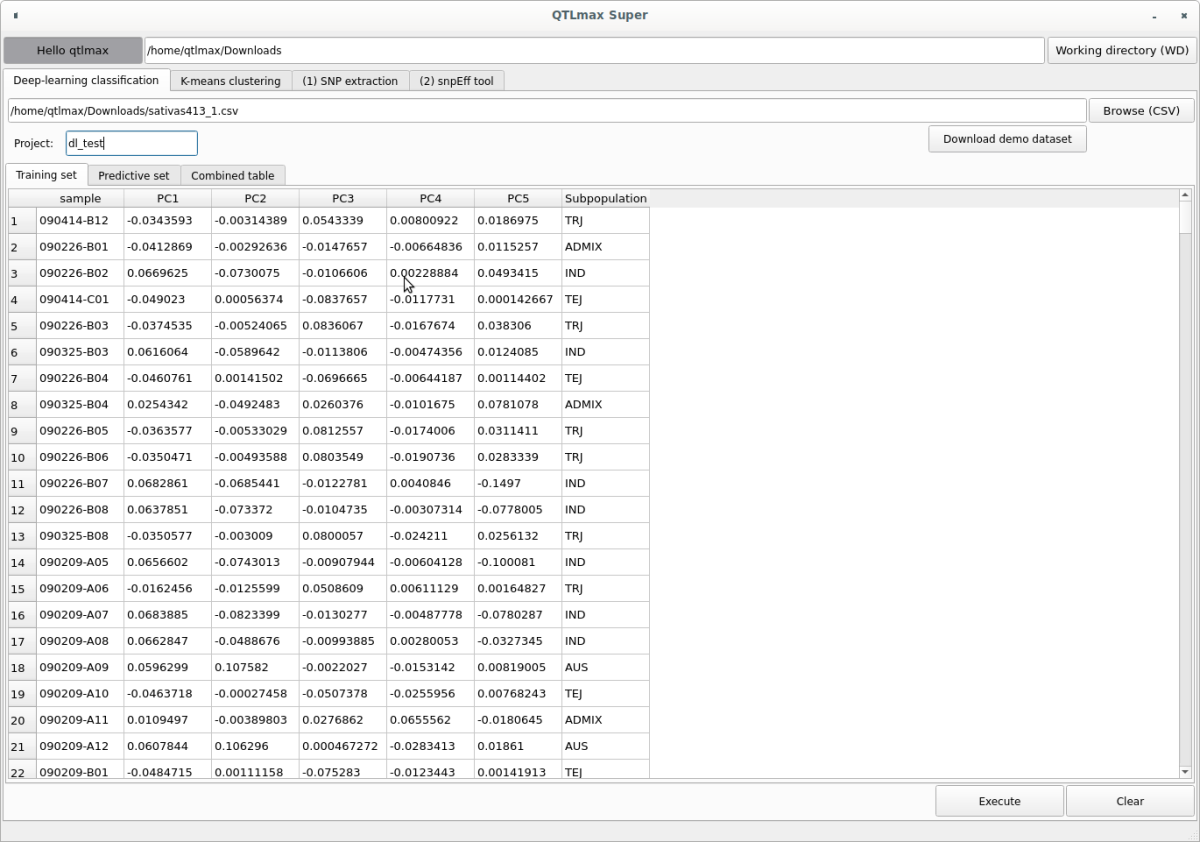This screenshot has height=842, width=1200.
Task: Minimize the QTLmax Super window
Action: [x=1155, y=16]
